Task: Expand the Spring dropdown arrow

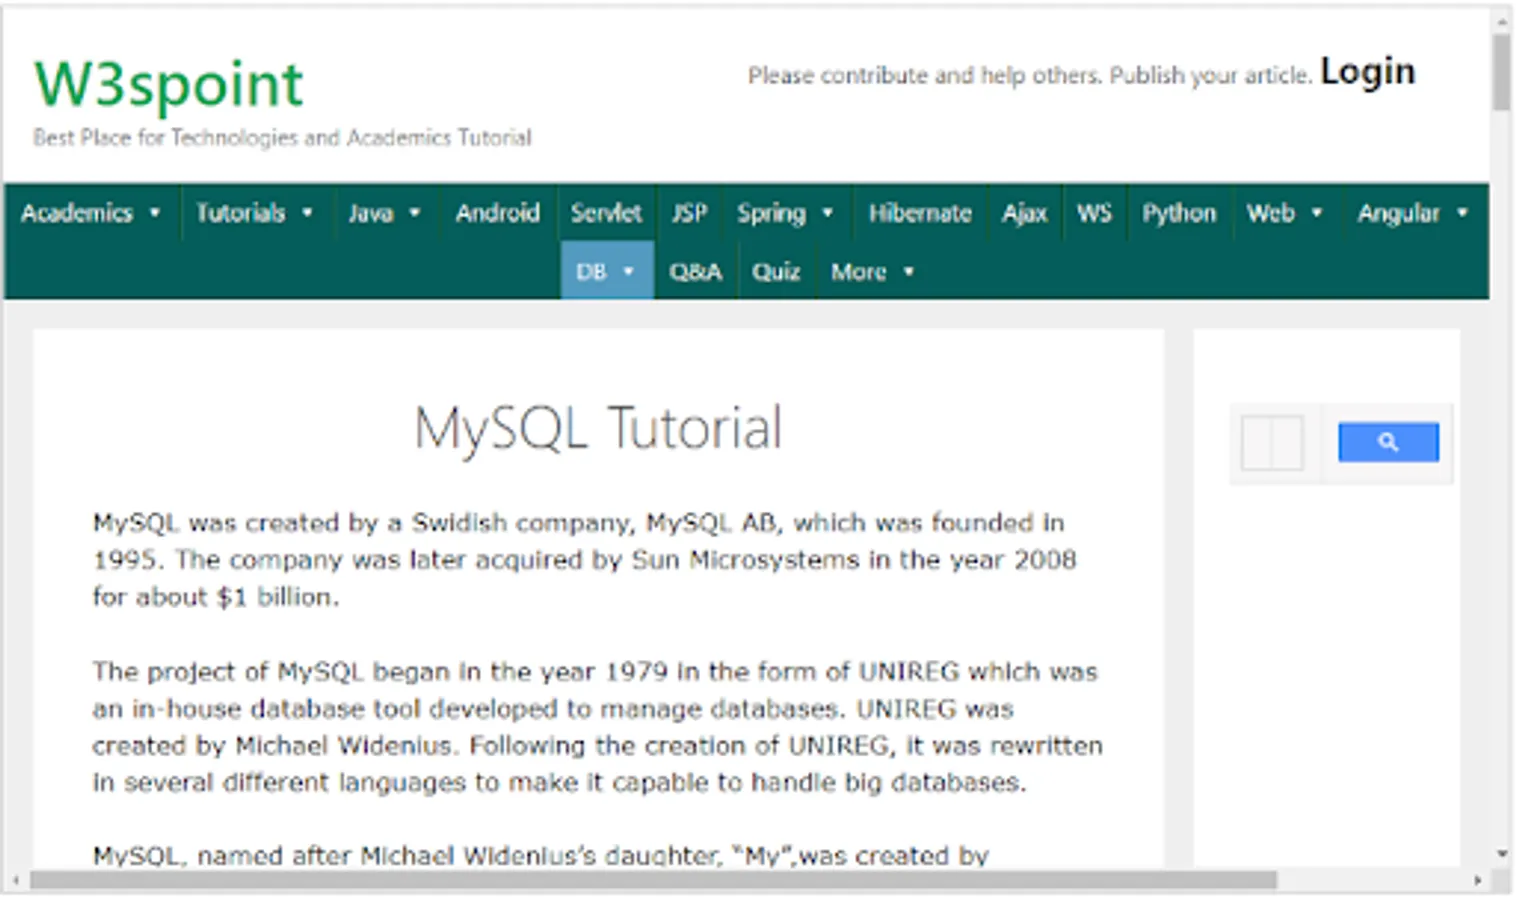Action: [827, 213]
